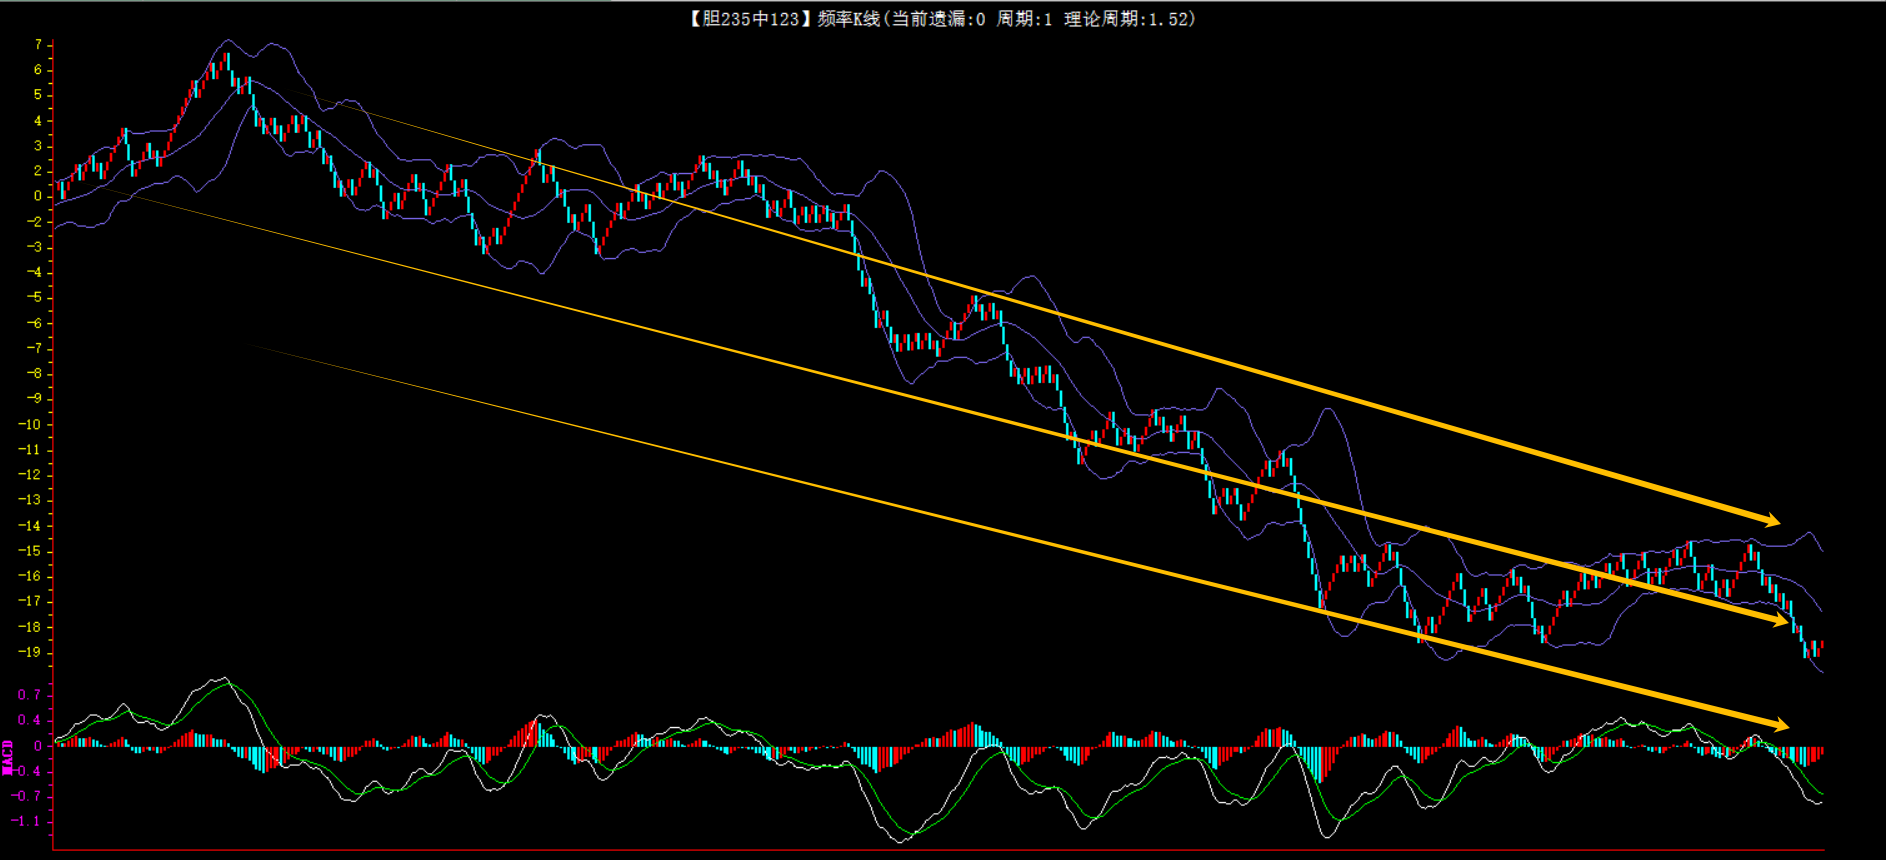This screenshot has width=1886, height=860.
Task: Select the -19 label on price axis
Action: 30,652
